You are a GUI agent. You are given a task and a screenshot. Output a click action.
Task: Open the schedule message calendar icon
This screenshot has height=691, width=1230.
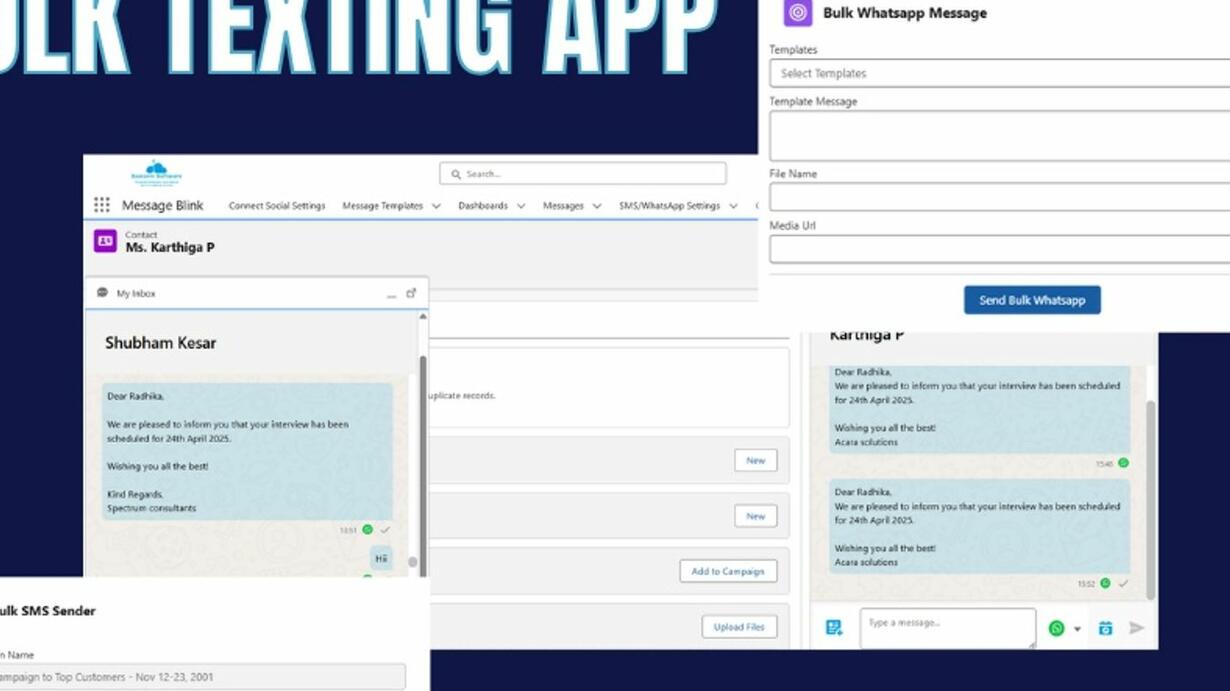click(x=1105, y=628)
